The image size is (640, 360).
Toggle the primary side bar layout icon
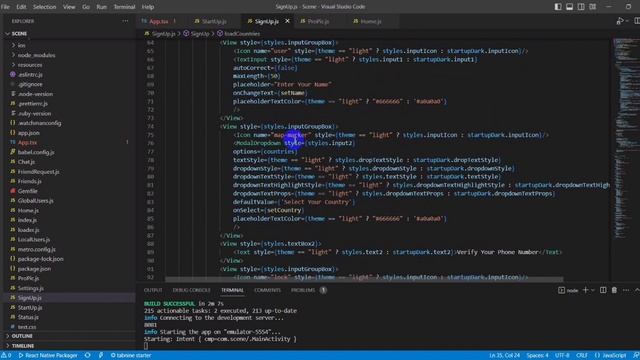(558, 7)
